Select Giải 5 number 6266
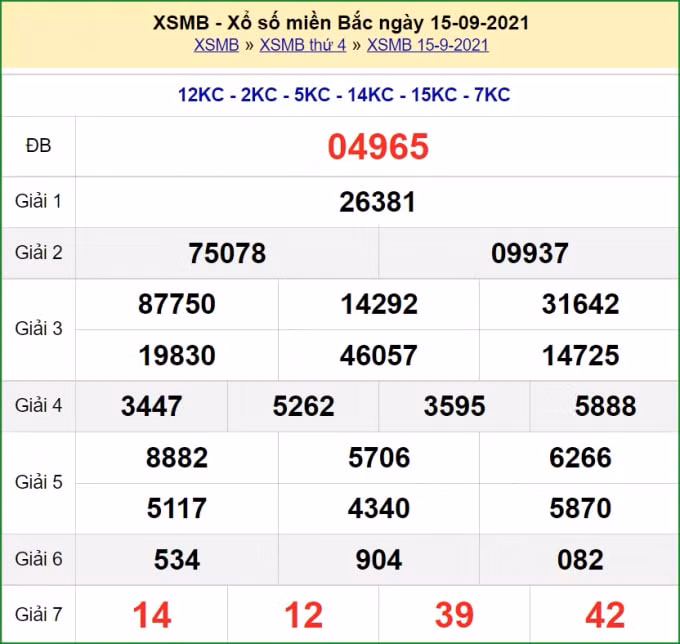Image resolution: width=680 pixels, height=644 pixels. [580, 458]
